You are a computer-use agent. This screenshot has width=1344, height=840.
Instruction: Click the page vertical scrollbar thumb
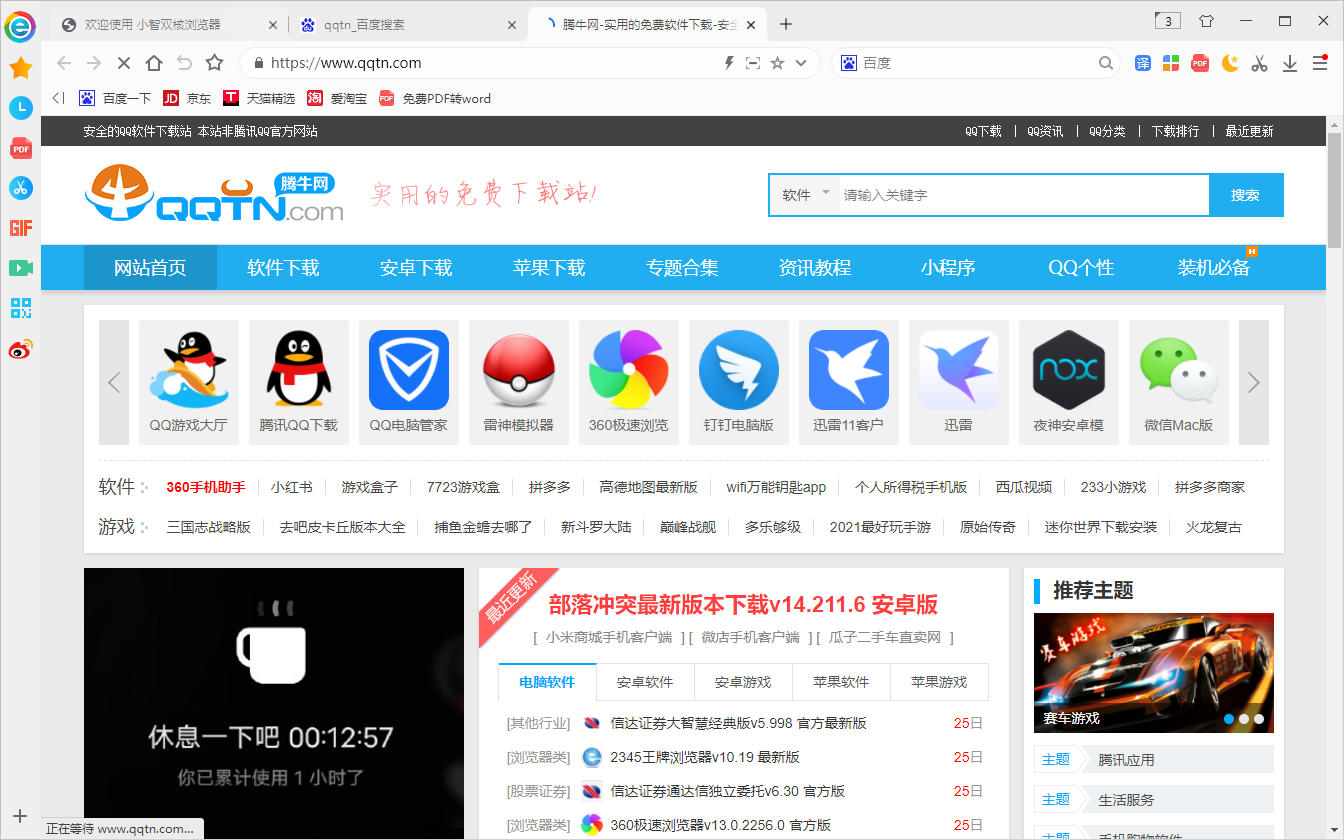coord(1334,190)
